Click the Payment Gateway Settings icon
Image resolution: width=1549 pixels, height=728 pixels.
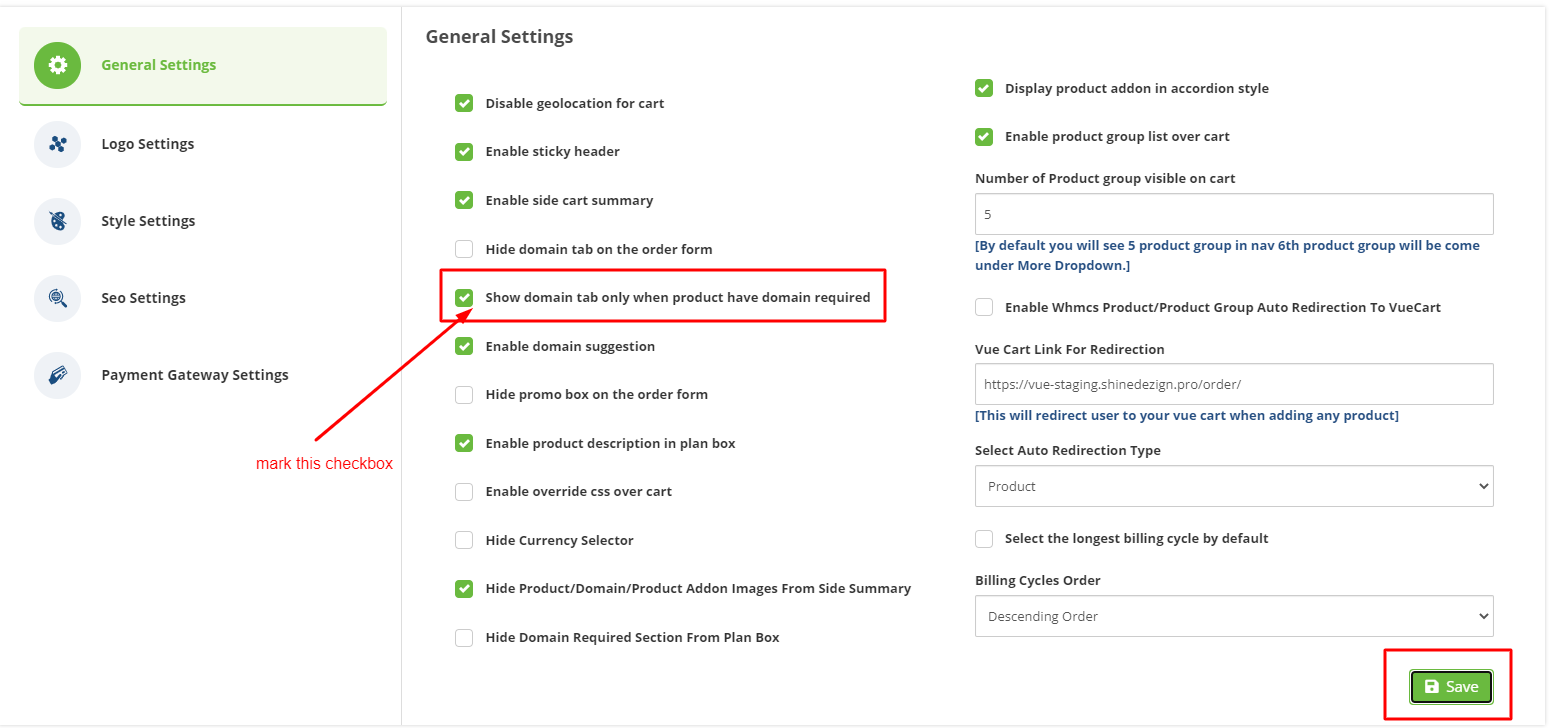pyautogui.click(x=57, y=375)
